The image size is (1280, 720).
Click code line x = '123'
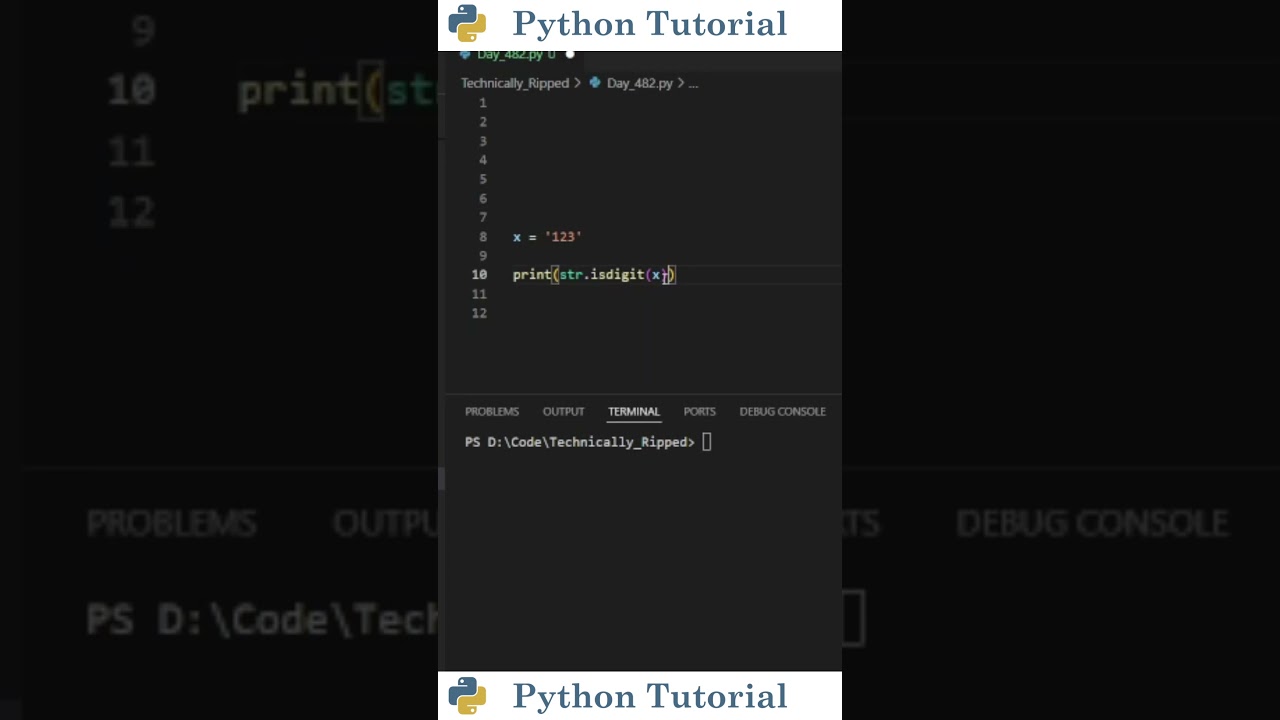pyautogui.click(x=547, y=237)
